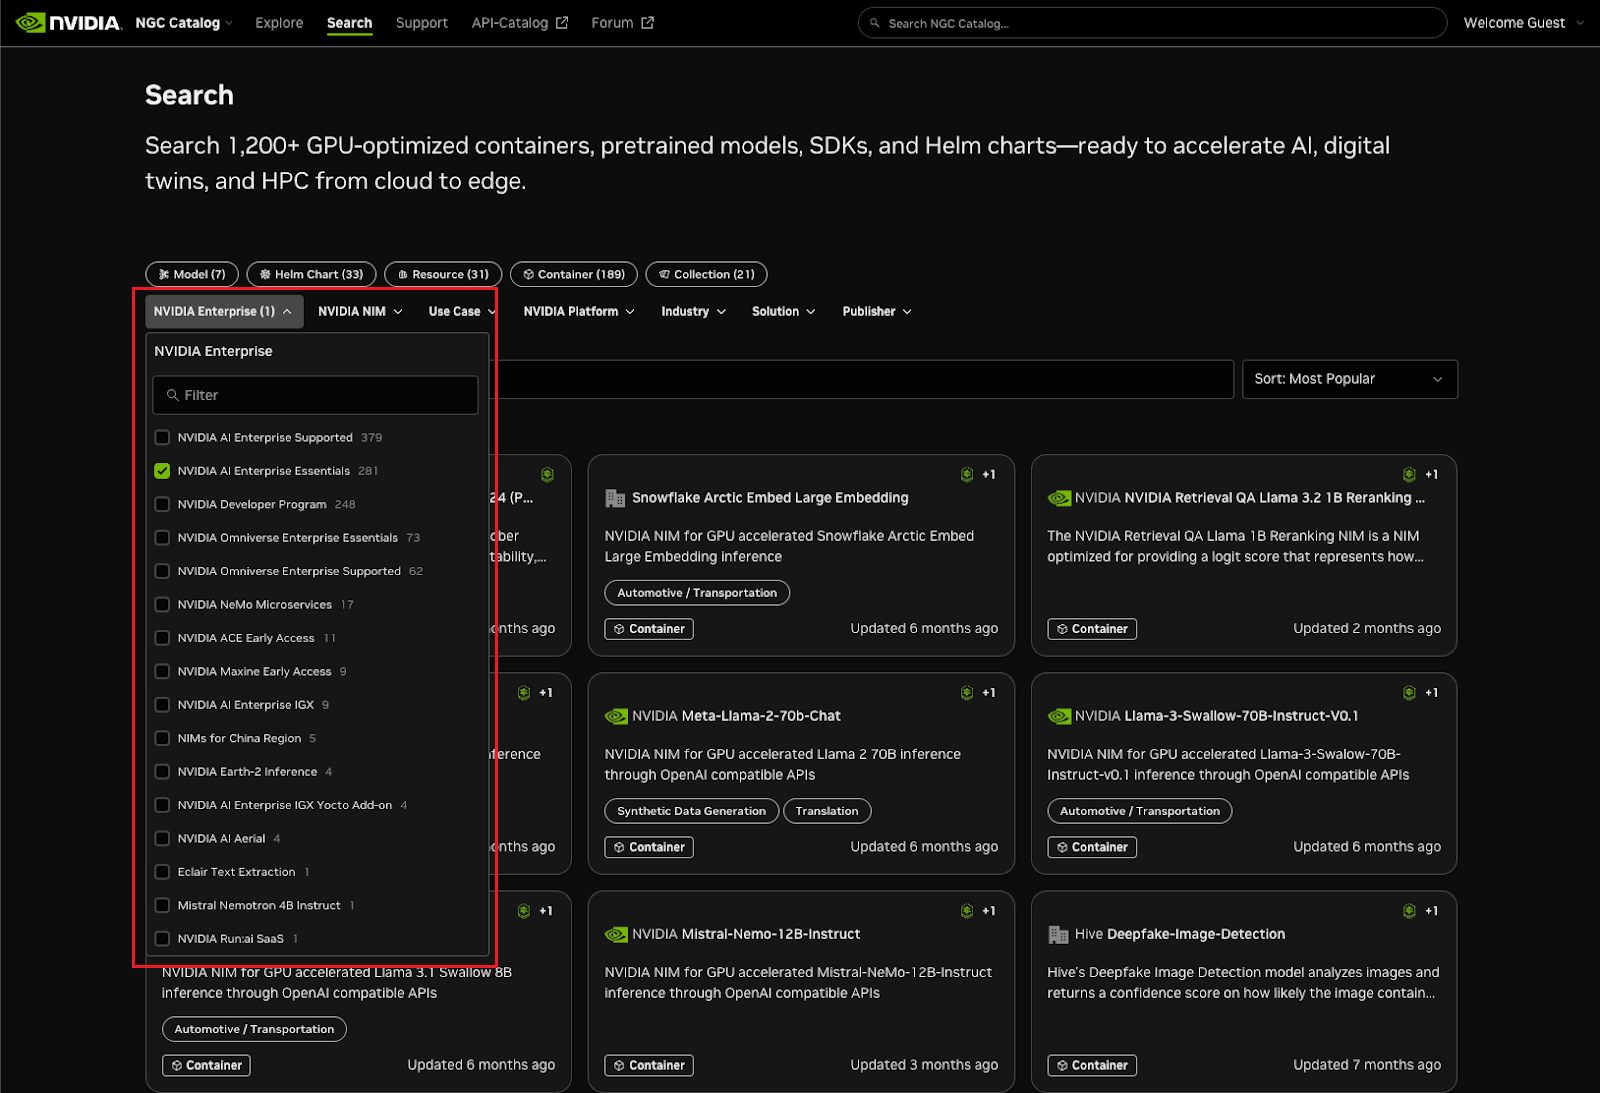This screenshot has height=1093, width=1600.
Task: Open the Welcome Guest account menu
Action: [x=1523, y=23]
